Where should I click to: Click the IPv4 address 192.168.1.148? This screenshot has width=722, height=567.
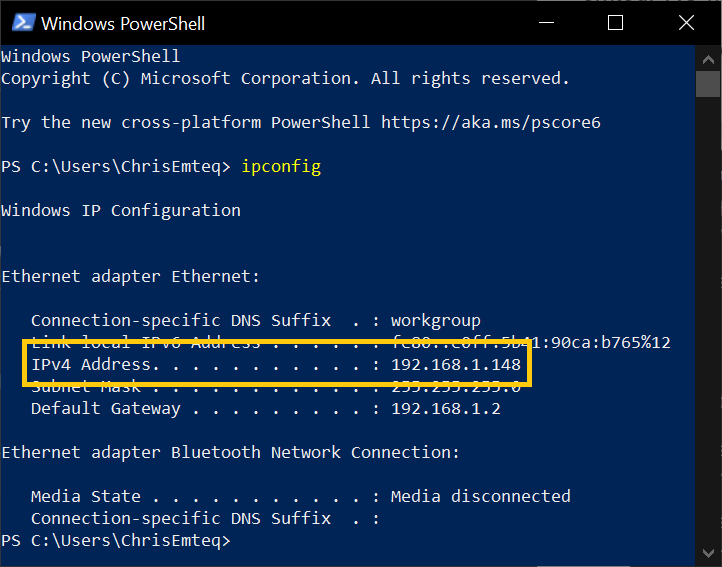(456, 365)
